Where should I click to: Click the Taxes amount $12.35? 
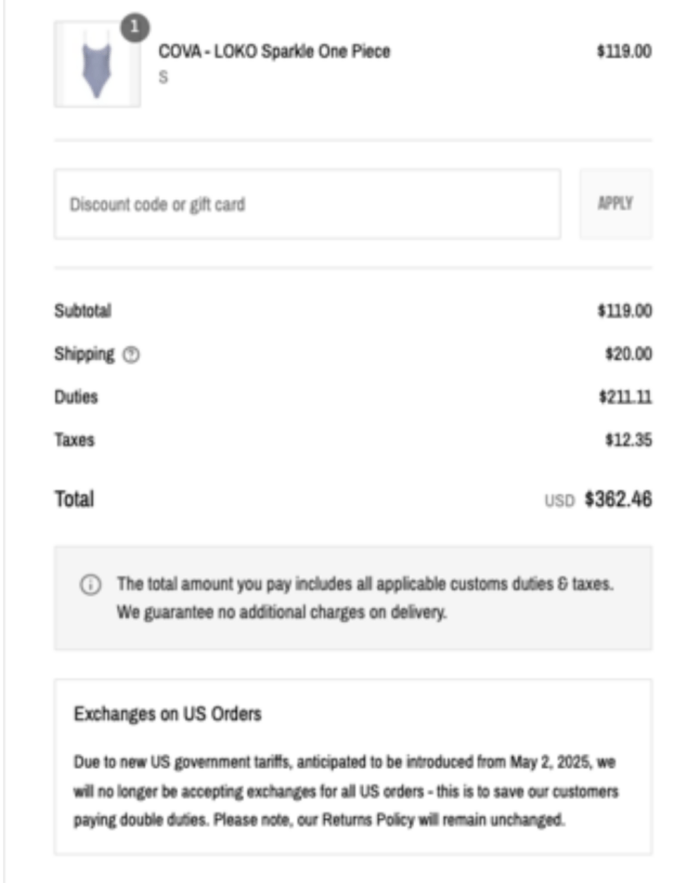(628, 440)
